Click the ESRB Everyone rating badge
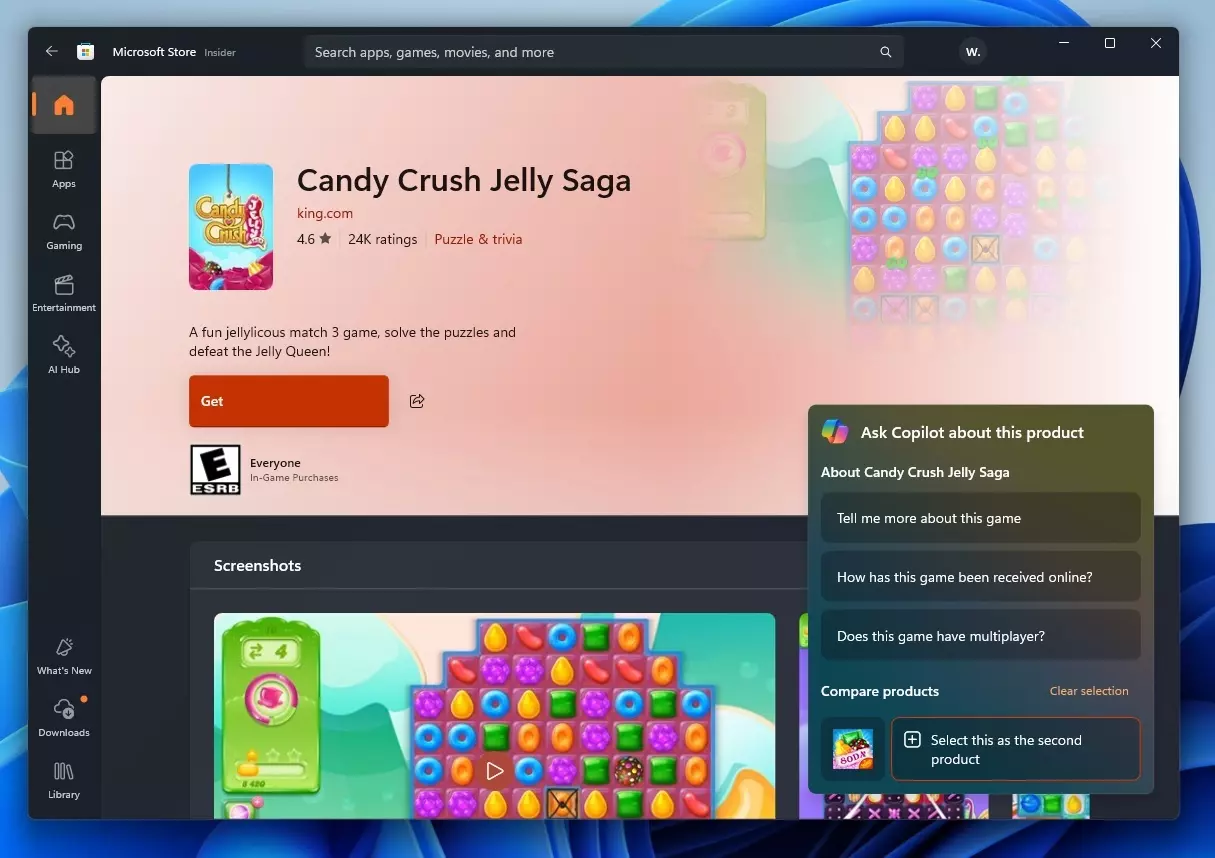This screenshot has height=858, width=1215. pyautogui.click(x=215, y=470)
